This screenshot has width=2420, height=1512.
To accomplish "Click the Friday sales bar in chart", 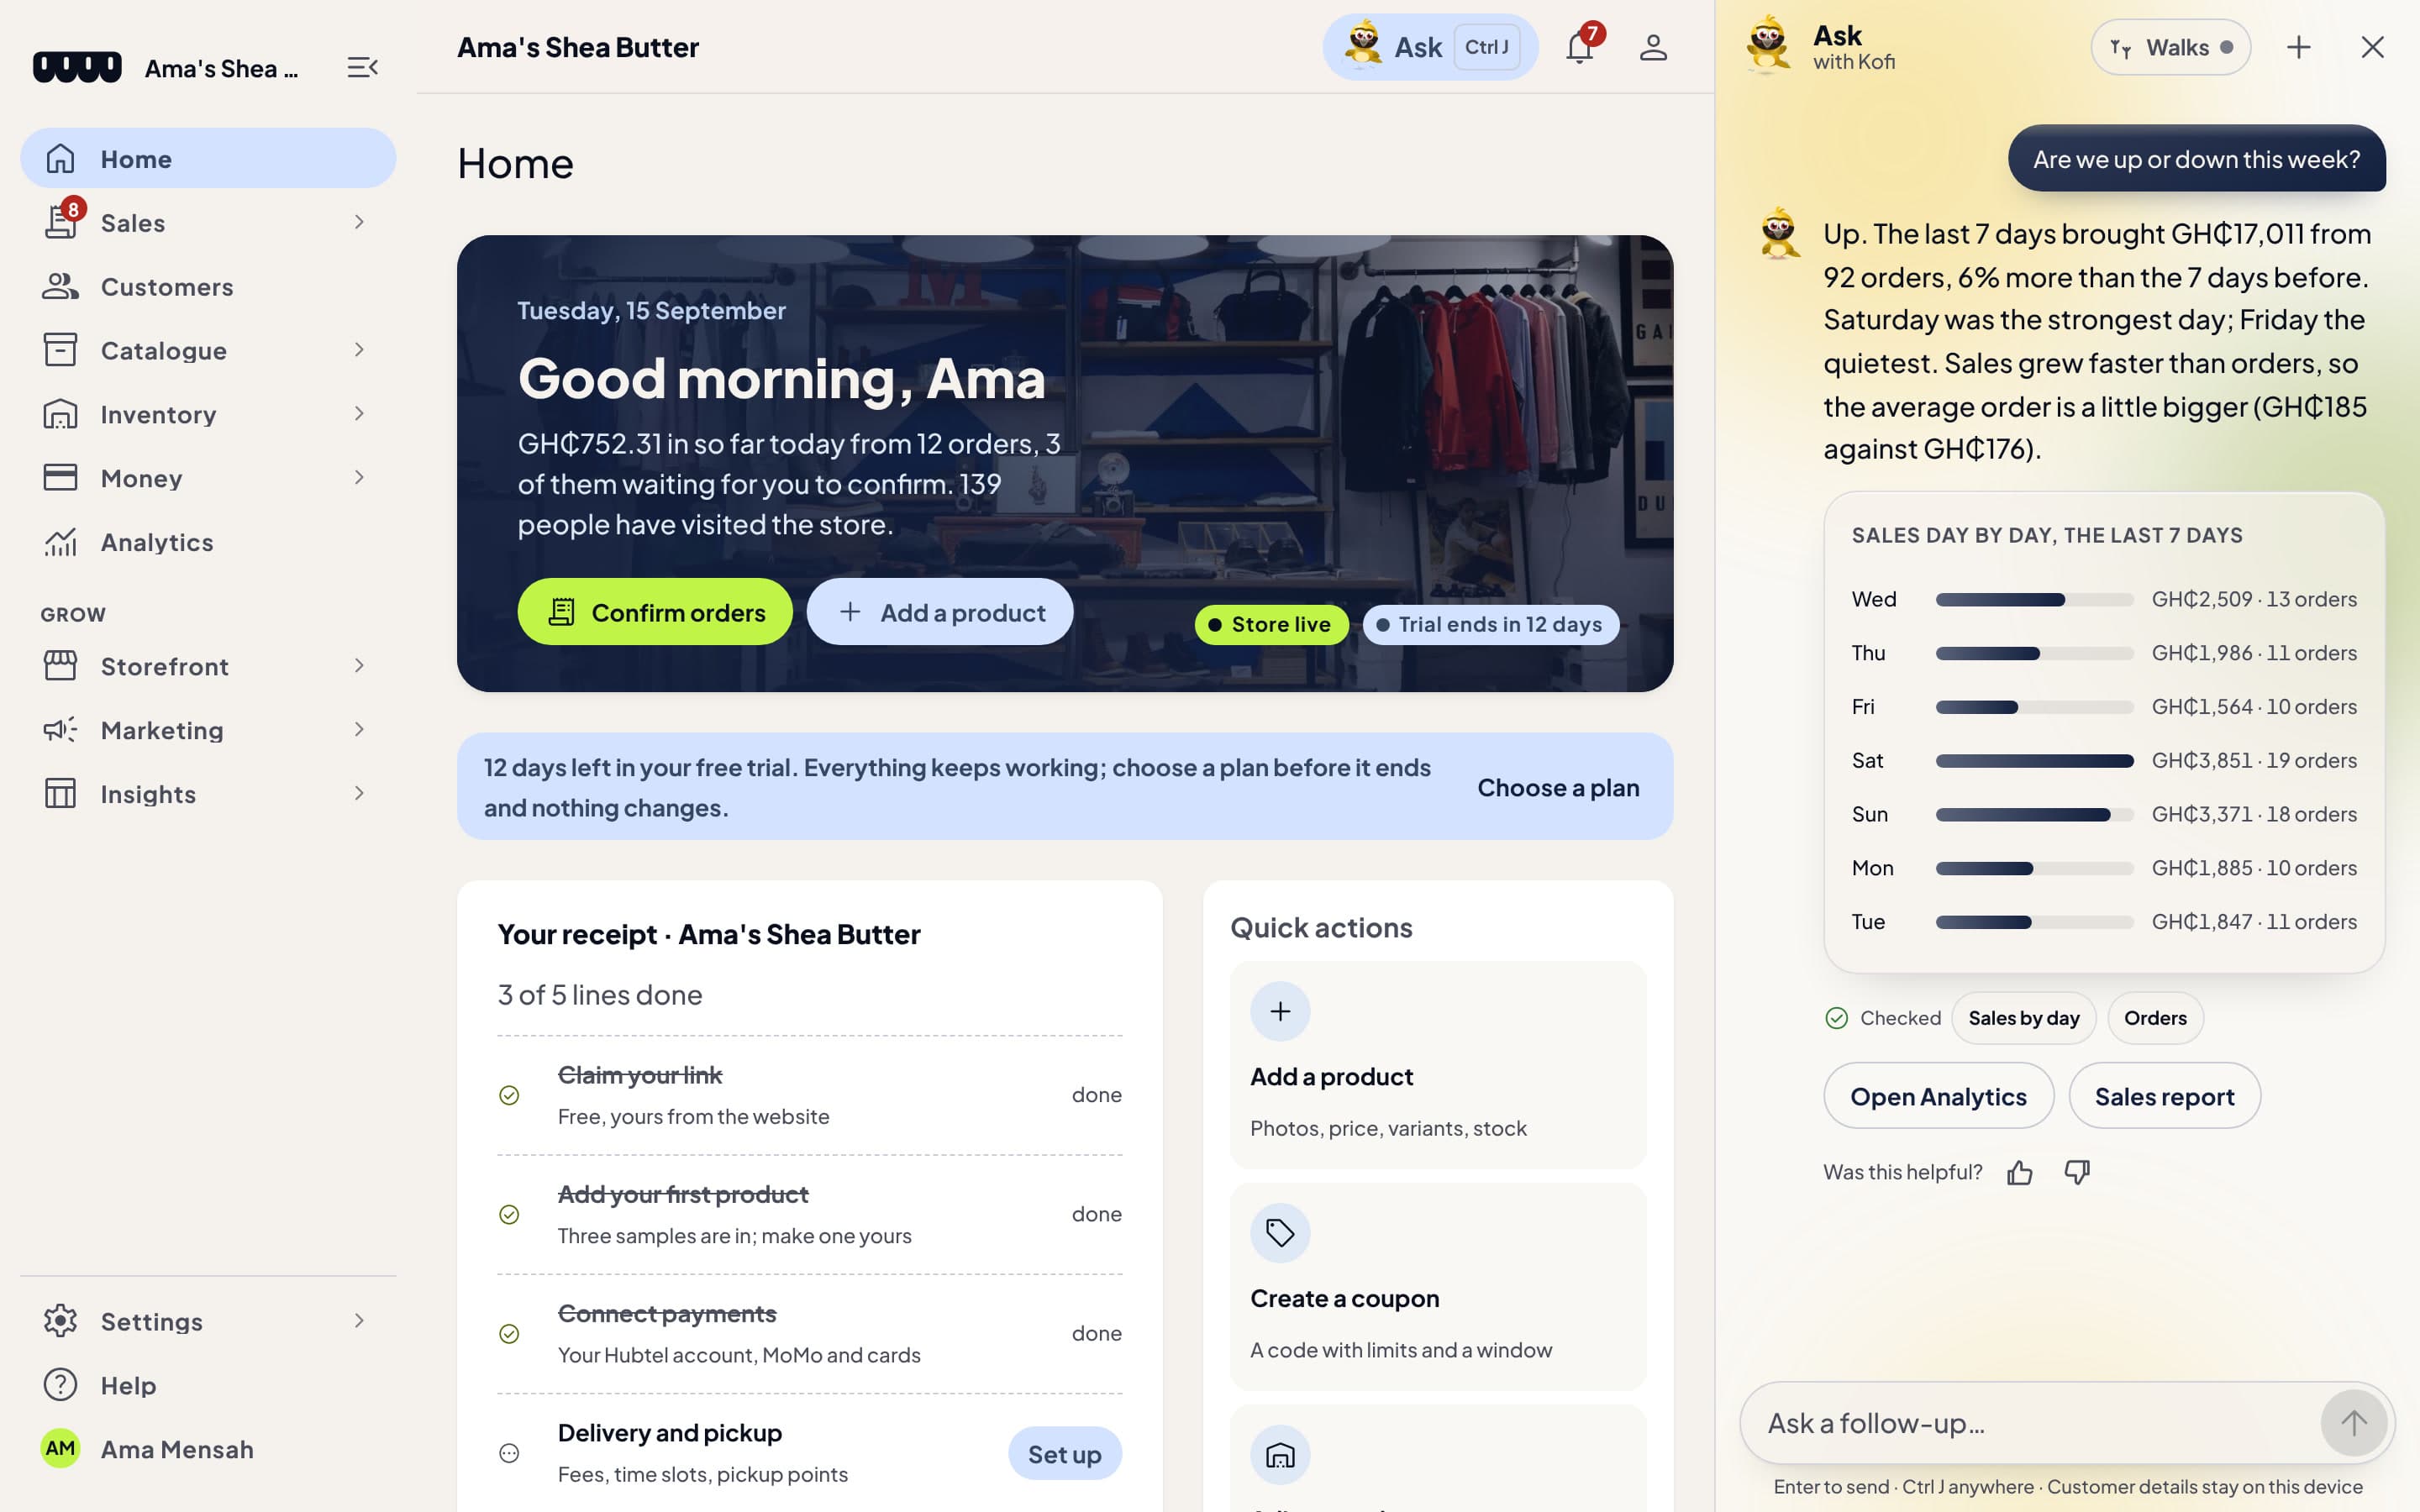I will 2034,707.
